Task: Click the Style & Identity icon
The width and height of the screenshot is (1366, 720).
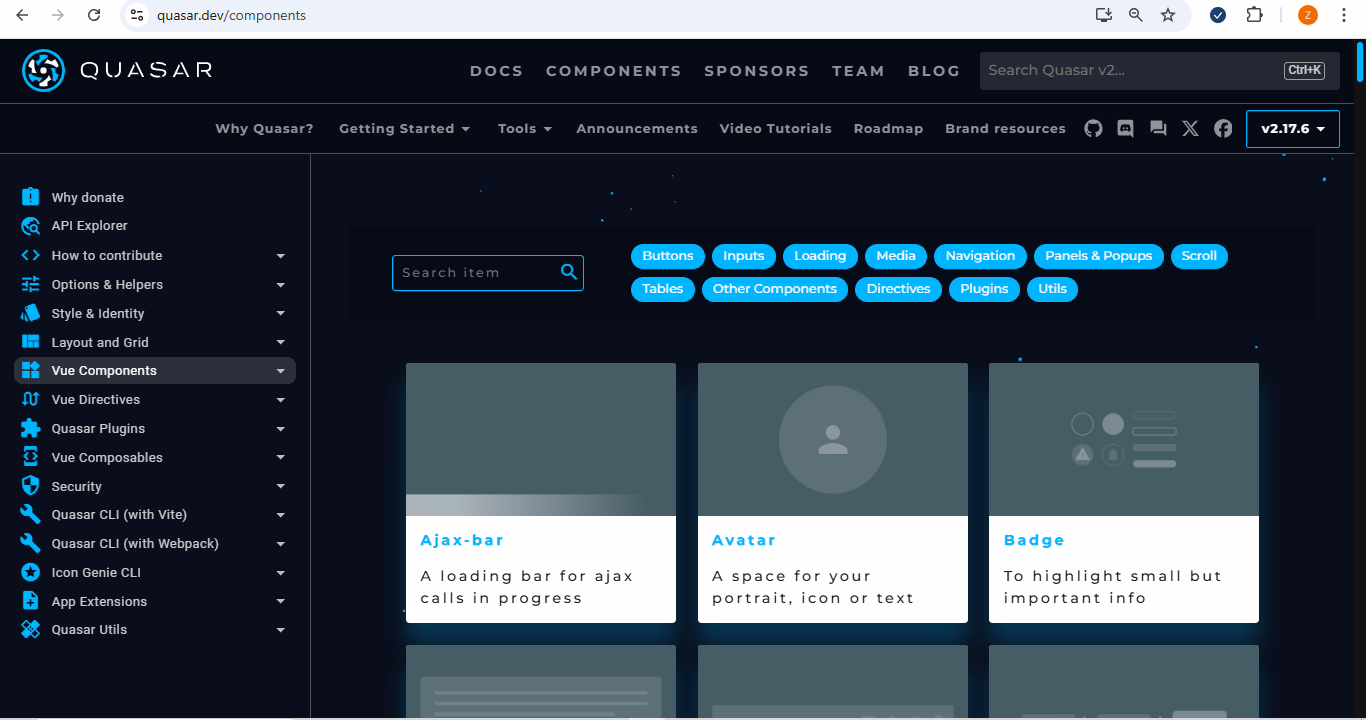Action: point(31,313)
